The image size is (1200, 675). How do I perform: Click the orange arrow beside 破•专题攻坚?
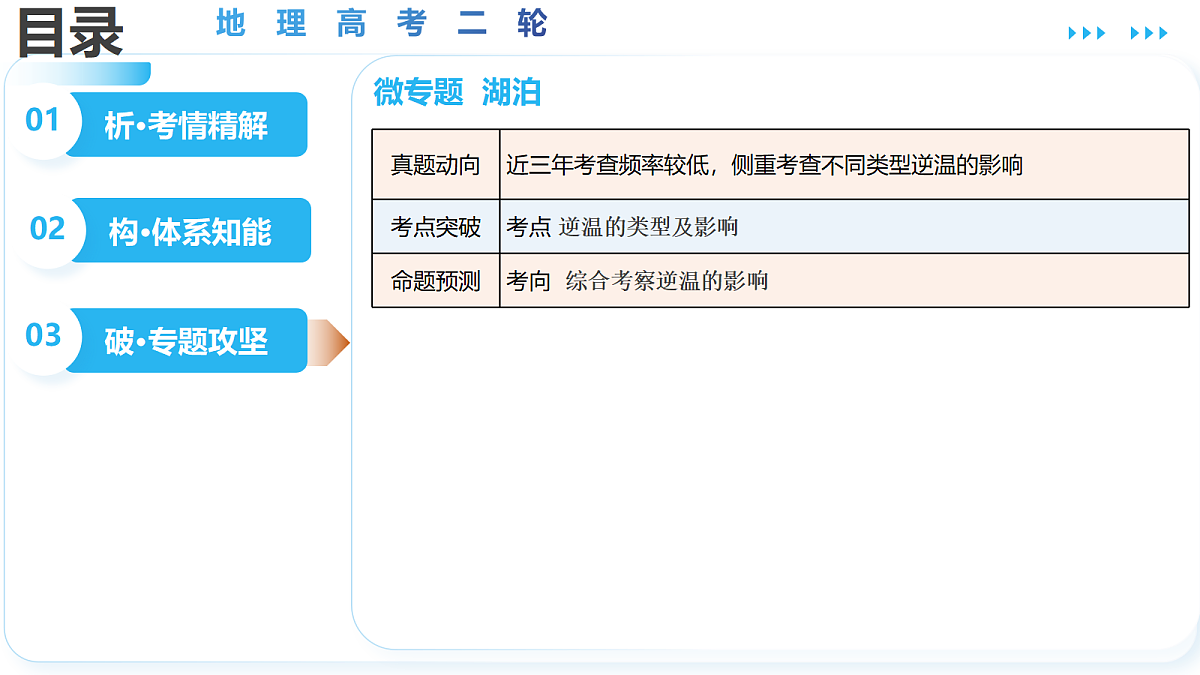click(x=329, y=343)
